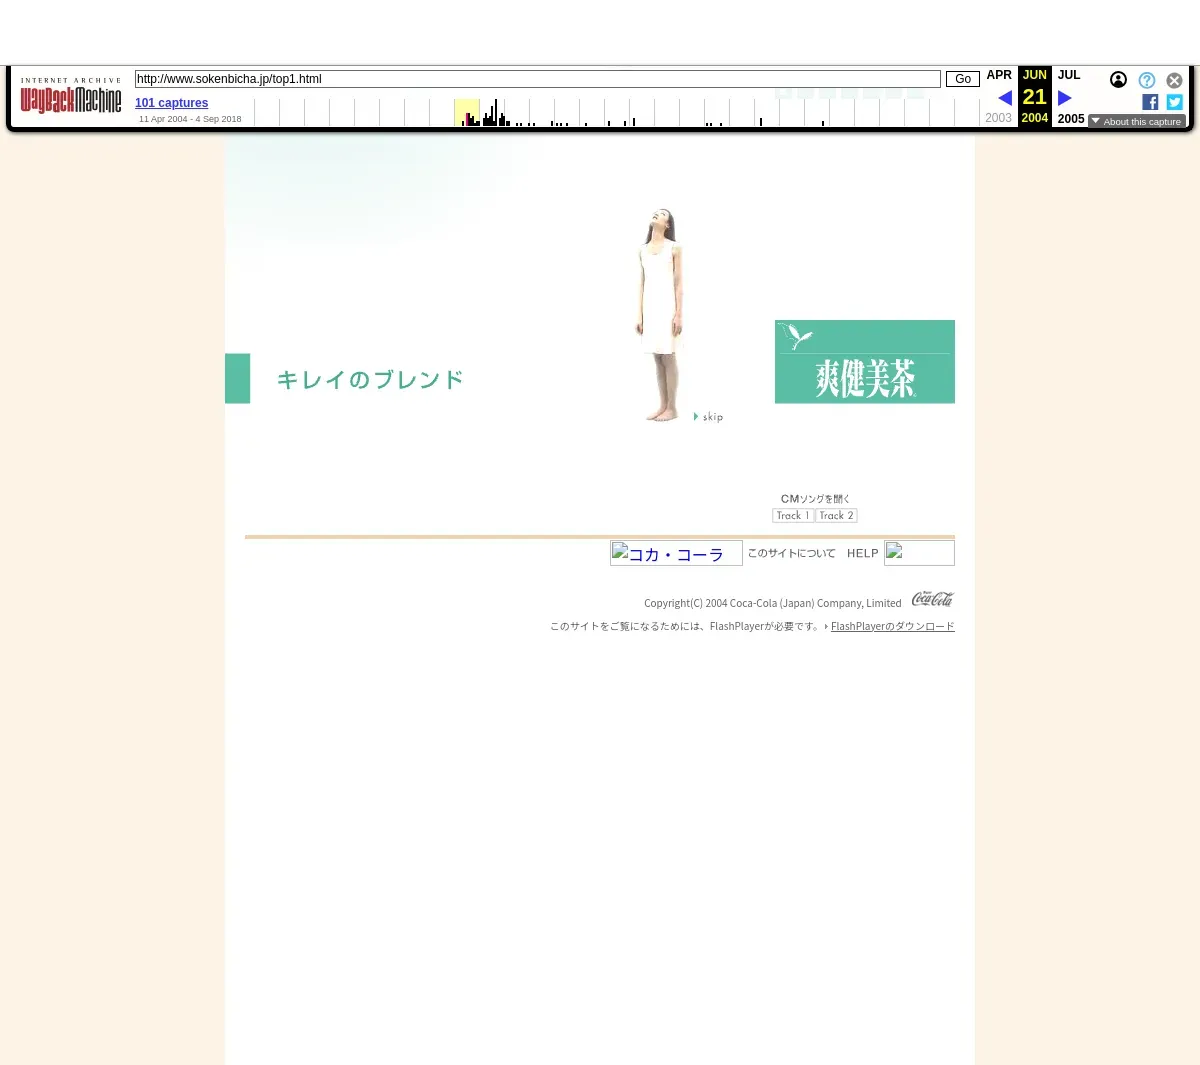Click the capture day number 21
The image size is (1200, 1065).
pyautogui.click(x=1035, y=97)
